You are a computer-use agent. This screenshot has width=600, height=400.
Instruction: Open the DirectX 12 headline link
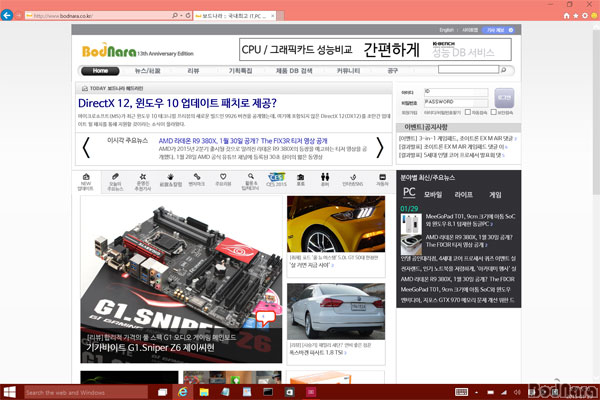coord(177,103)
